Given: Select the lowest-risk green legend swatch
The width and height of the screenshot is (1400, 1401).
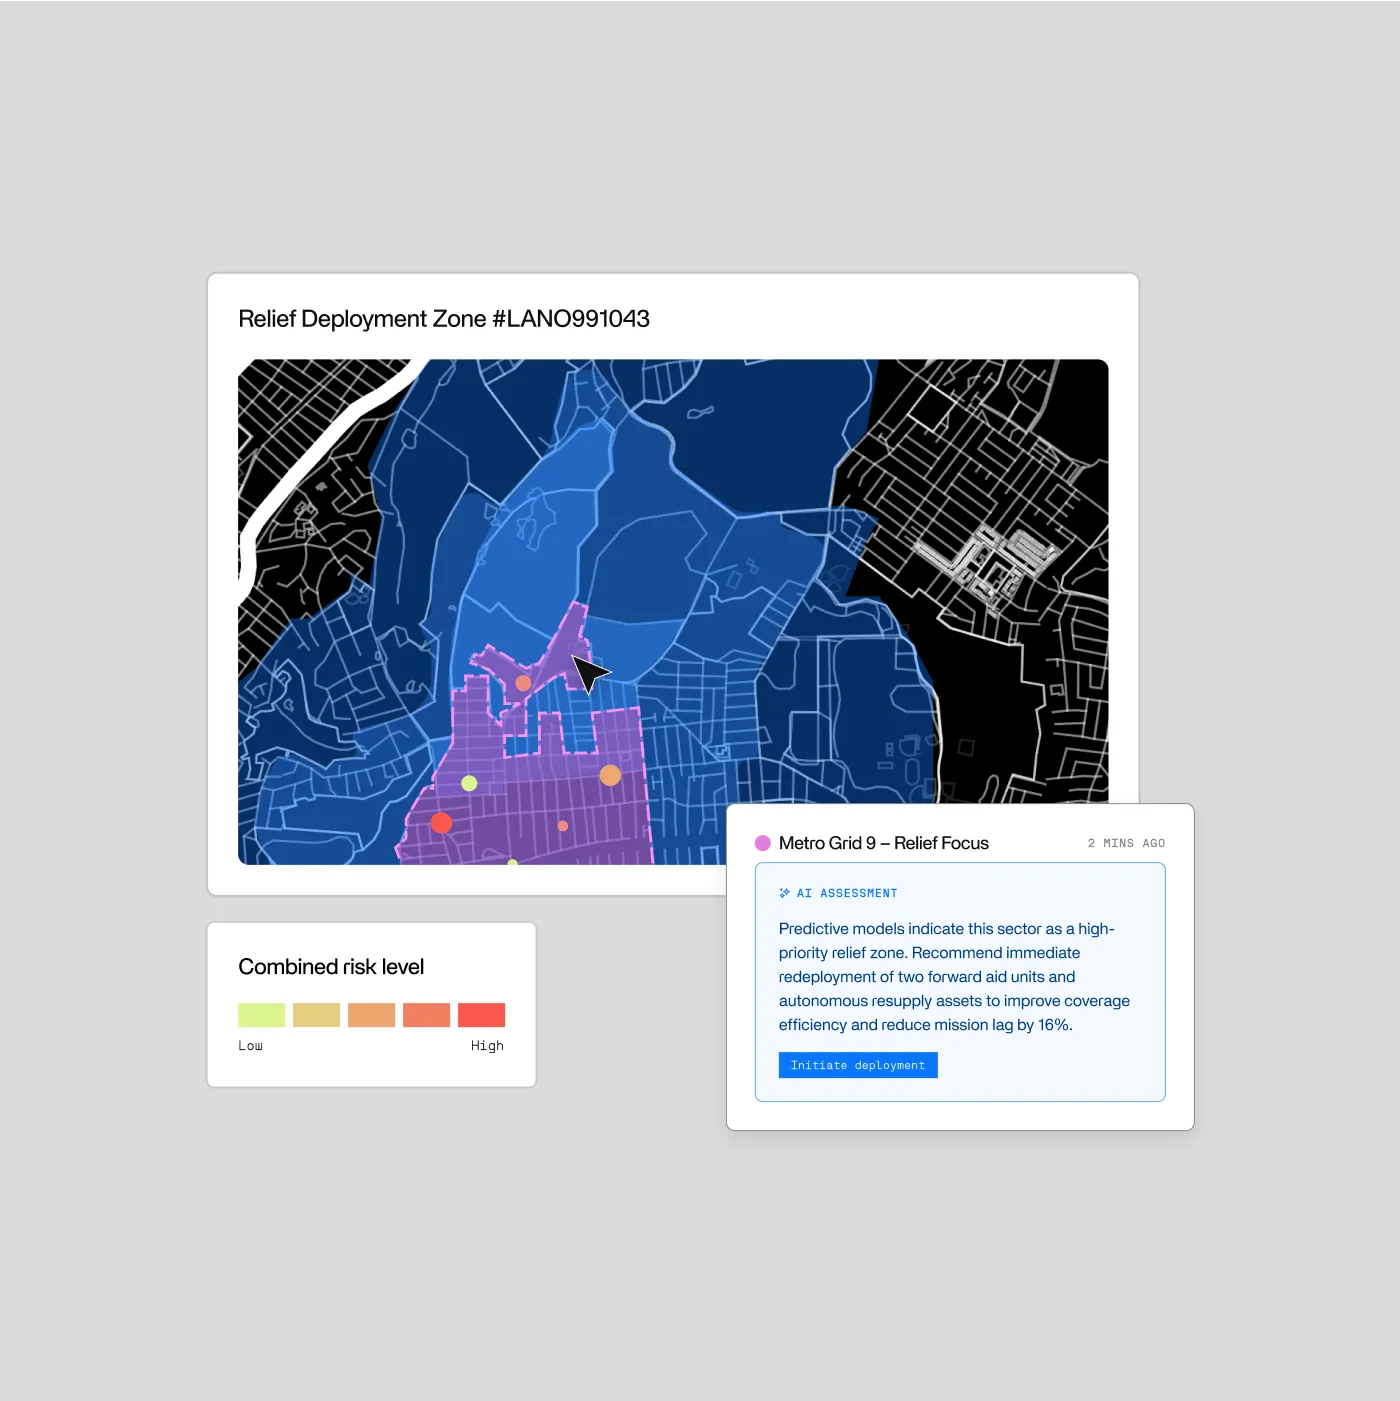Looking at the screenshot, I should click(x=261, y=1014).
